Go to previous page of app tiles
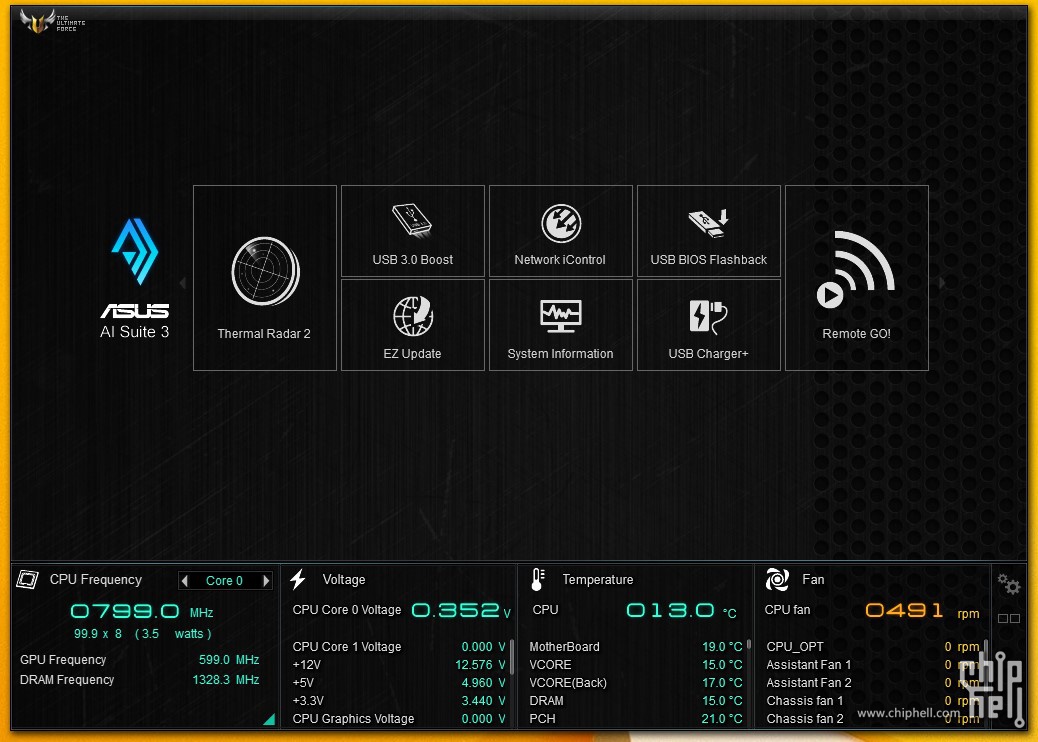The width and height of the screenshot is (1038, 742). coord(183,283)
